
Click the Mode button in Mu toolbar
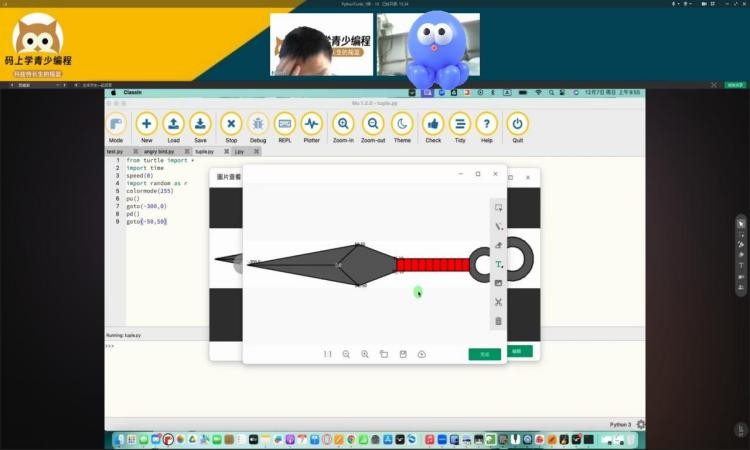pyautogui.click(x=116, y=124)
